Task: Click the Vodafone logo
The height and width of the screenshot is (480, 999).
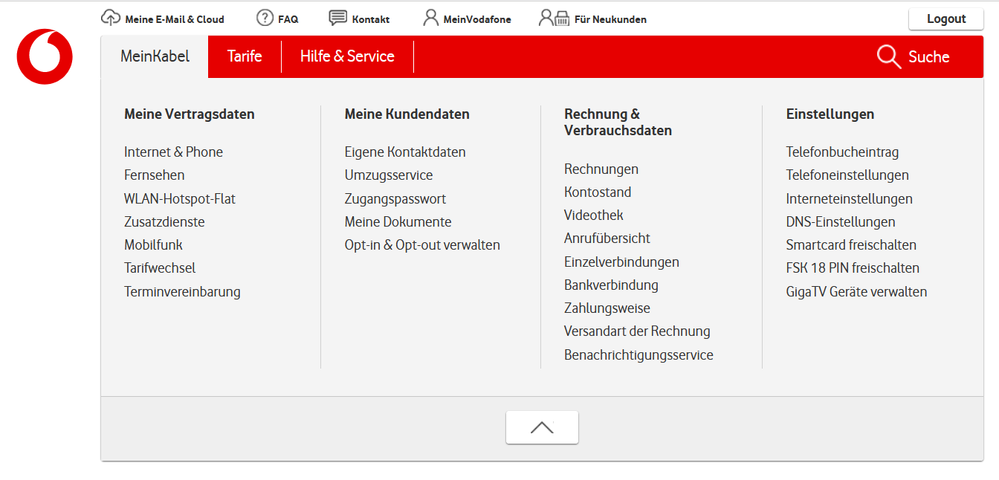Action: pos(45,57)
